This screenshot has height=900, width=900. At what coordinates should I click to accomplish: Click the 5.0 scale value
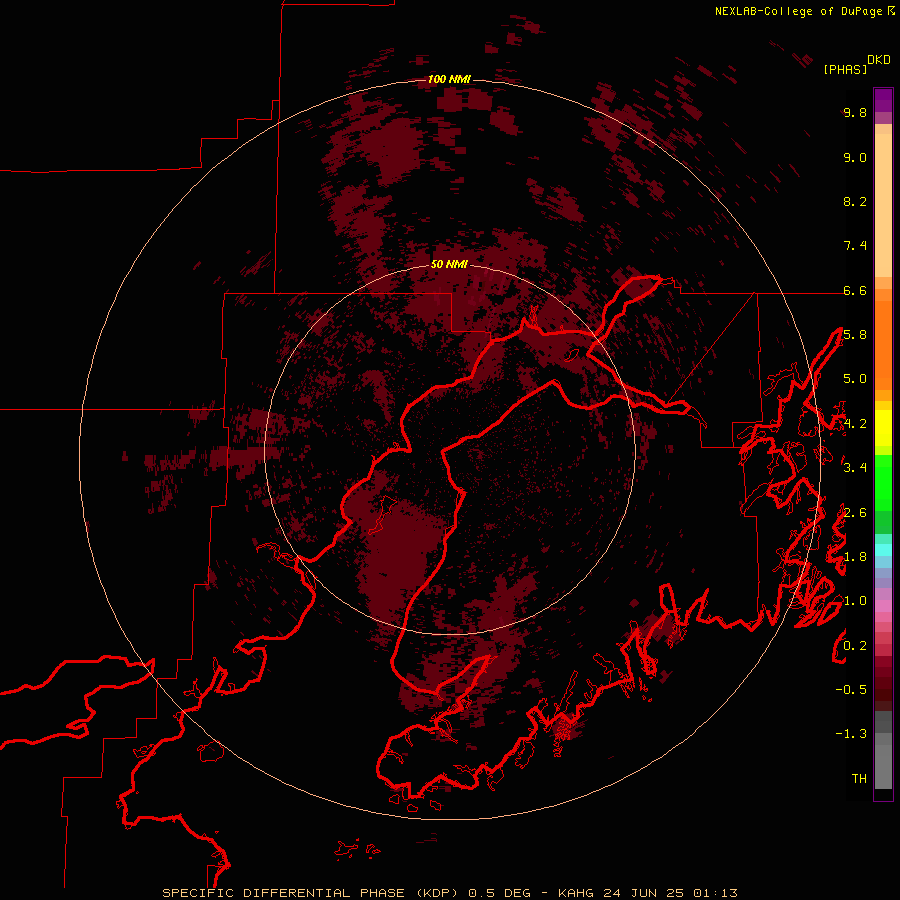[x=855, y=379]
